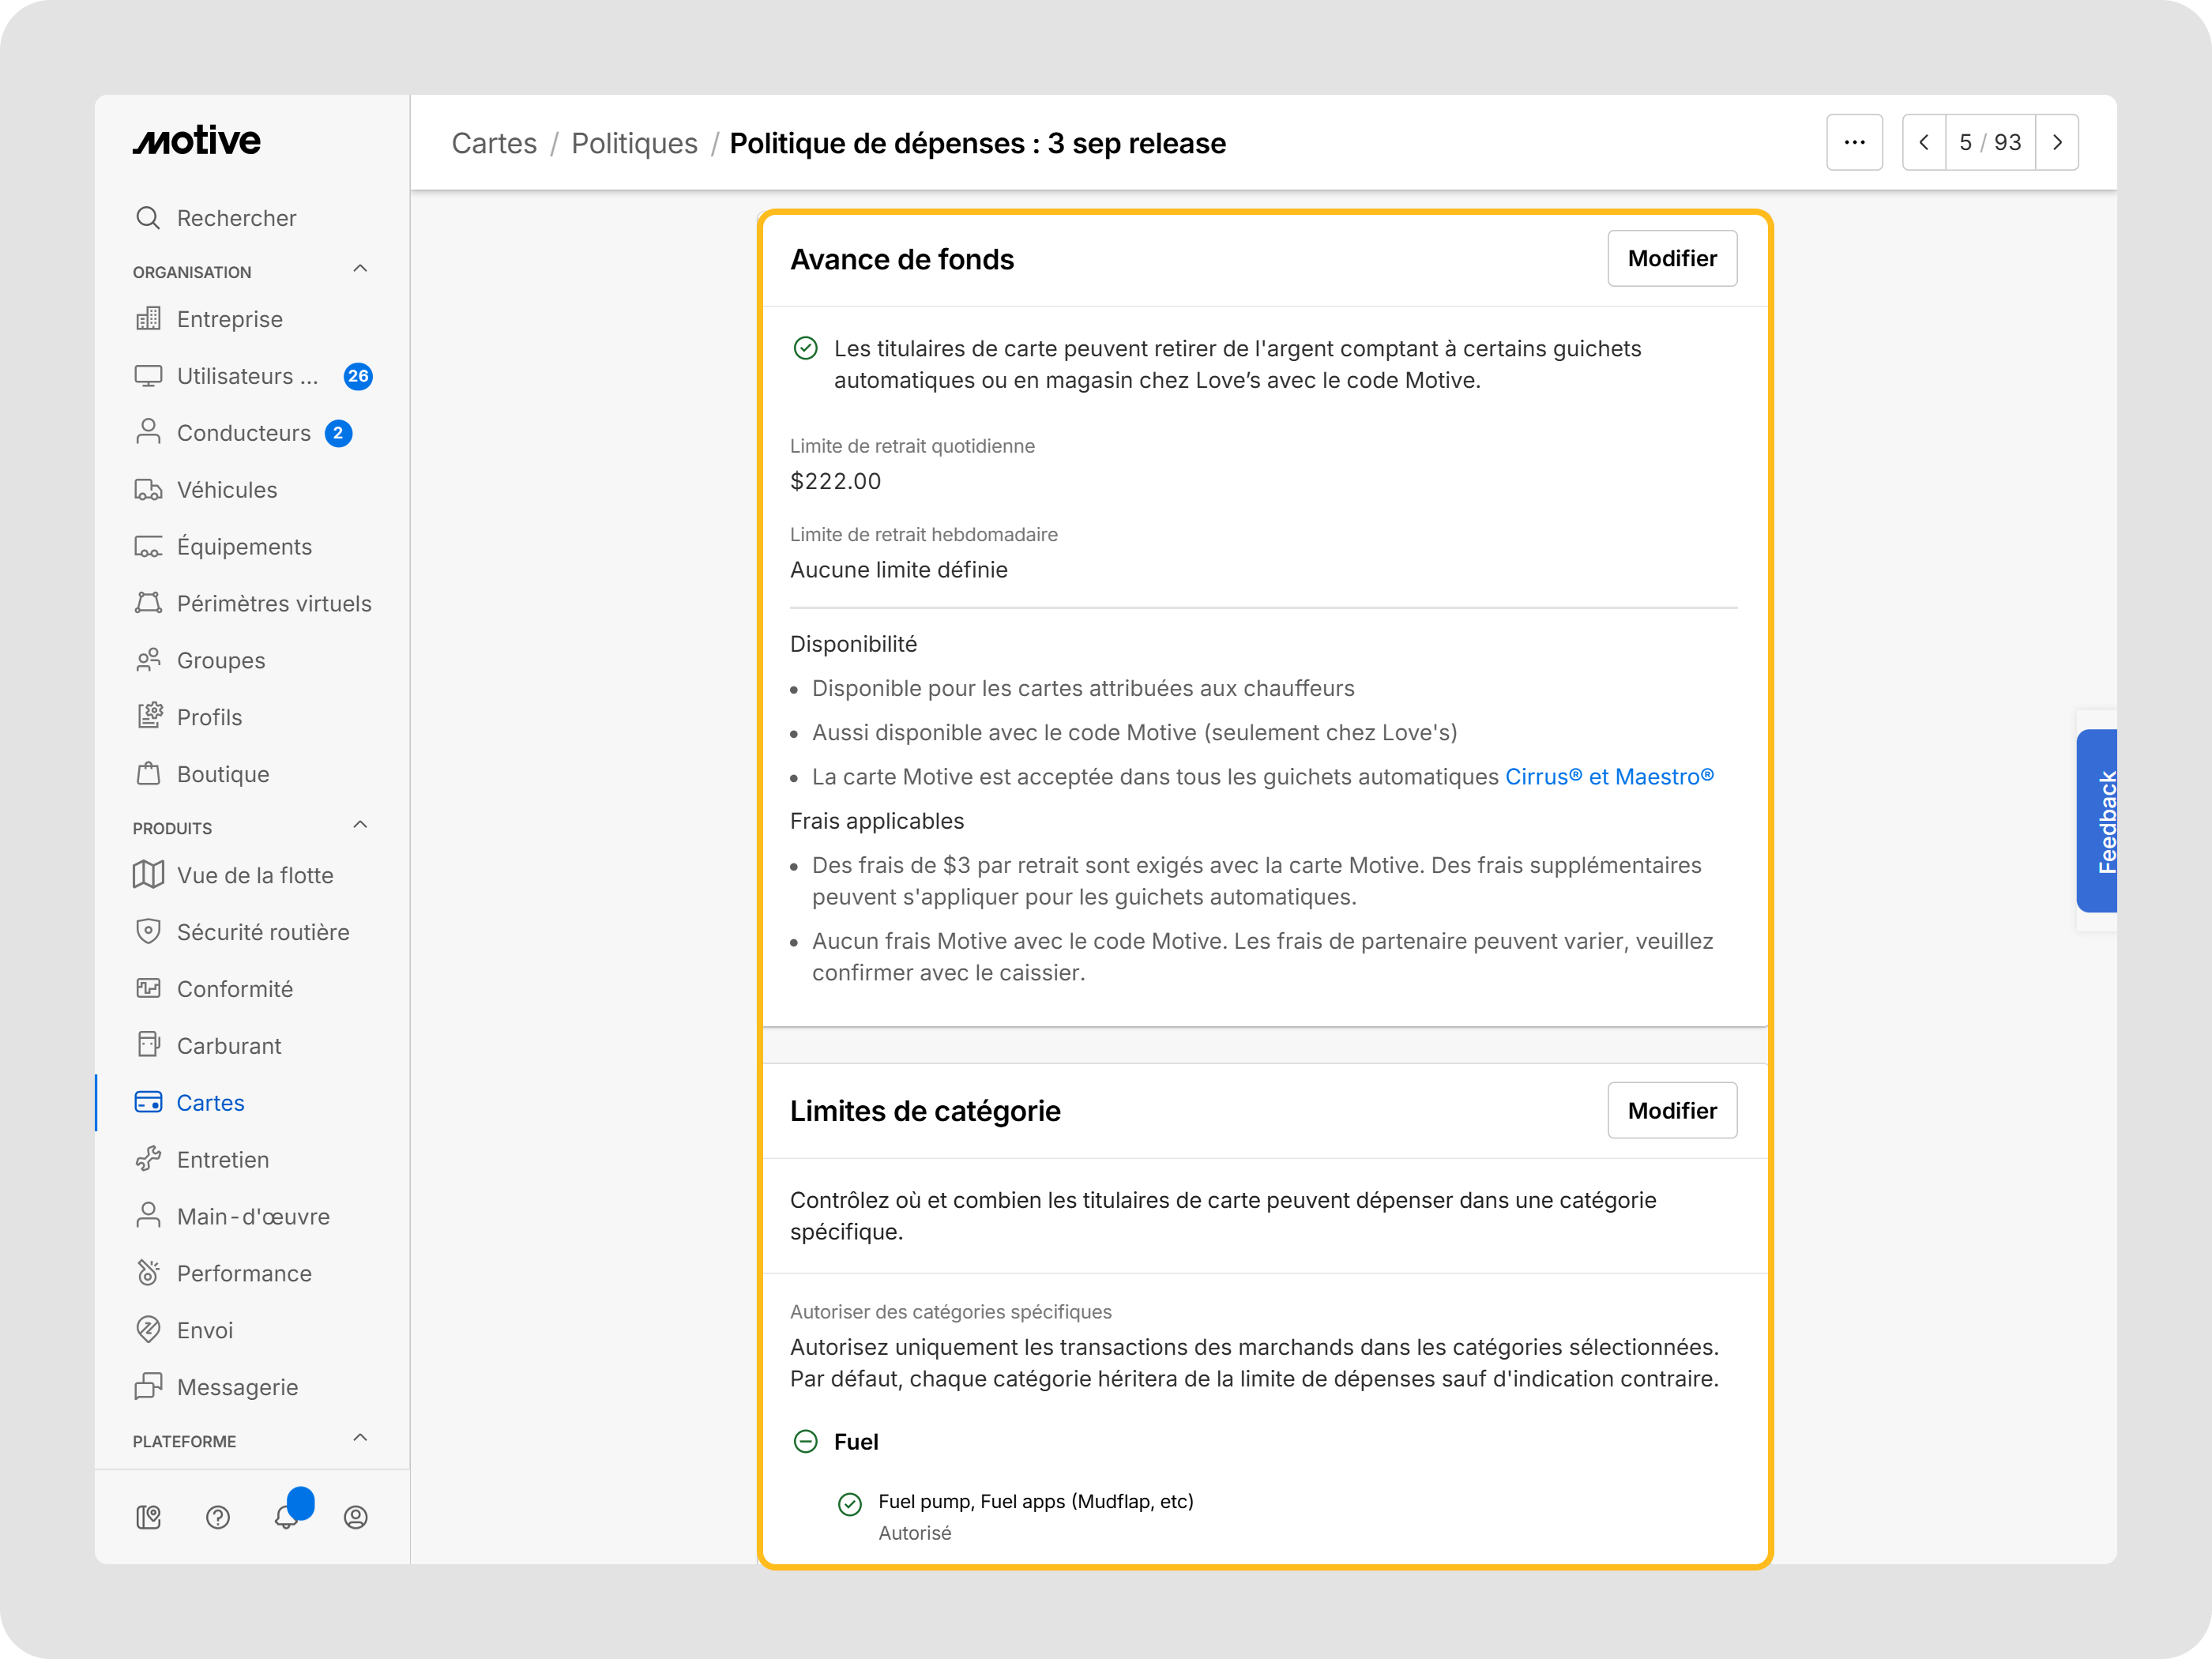Image resolution: width=2212 pixels, height=1659 pixels.
Task: Click the 26 badge on Utilisateurs
Action: [358, 377]
